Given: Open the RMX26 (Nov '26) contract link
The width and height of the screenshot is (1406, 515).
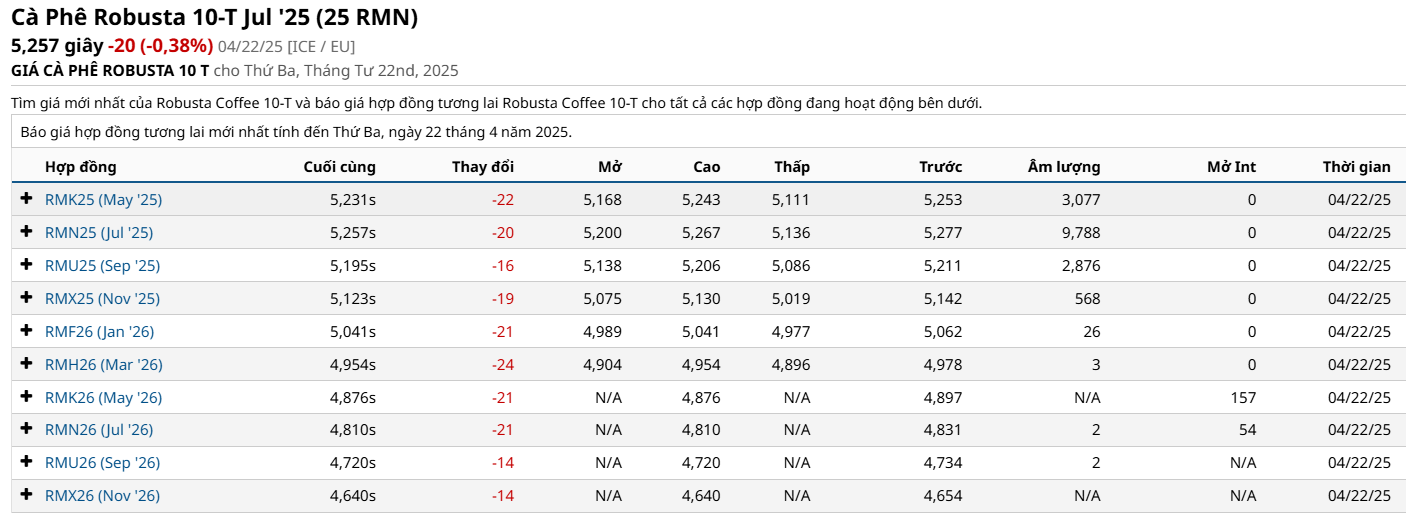Looking at the screenshot, I should coord(102,496).
